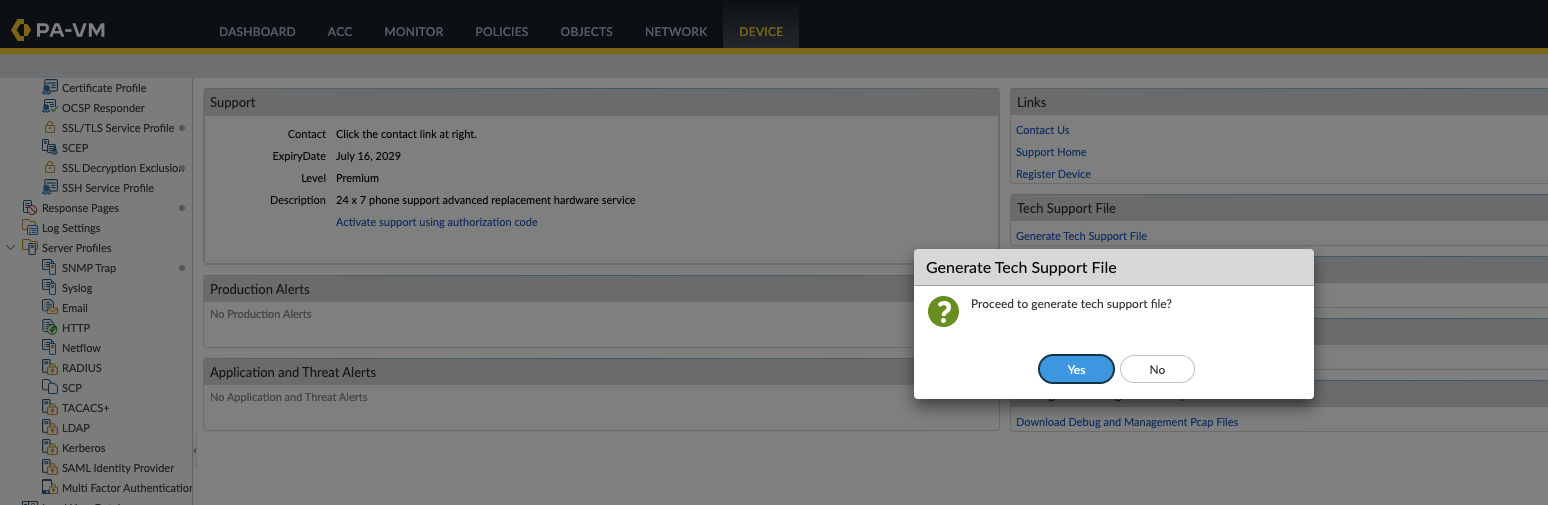
Task: Click the Support panel header
Action: 601,102
